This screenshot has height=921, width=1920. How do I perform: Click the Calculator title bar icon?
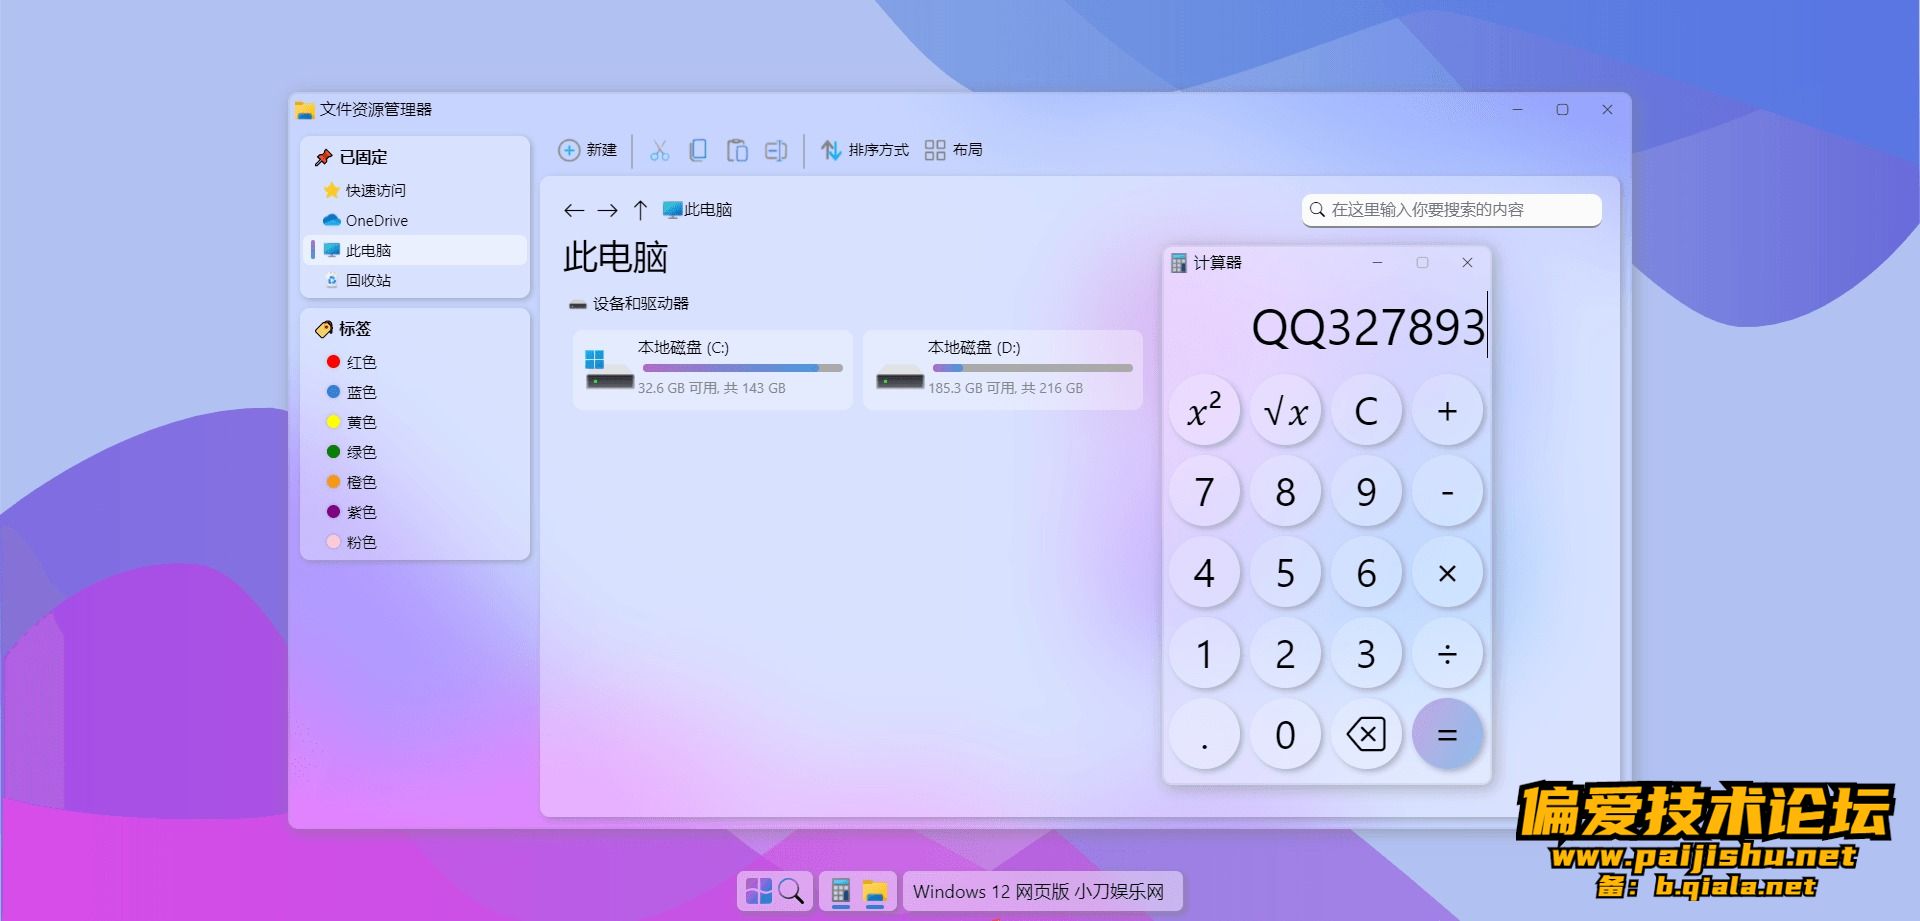point(1179,263)
